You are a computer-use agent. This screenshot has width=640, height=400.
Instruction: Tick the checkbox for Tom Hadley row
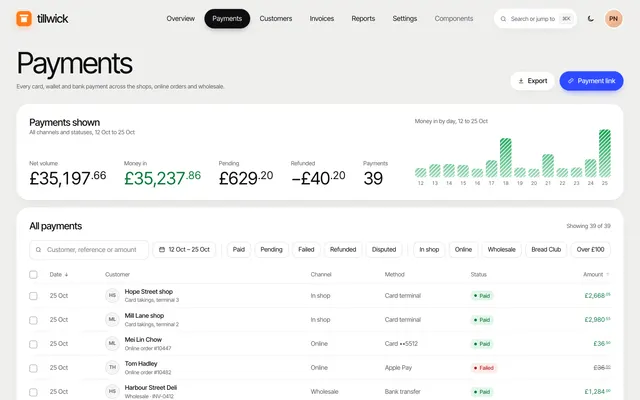33,368
